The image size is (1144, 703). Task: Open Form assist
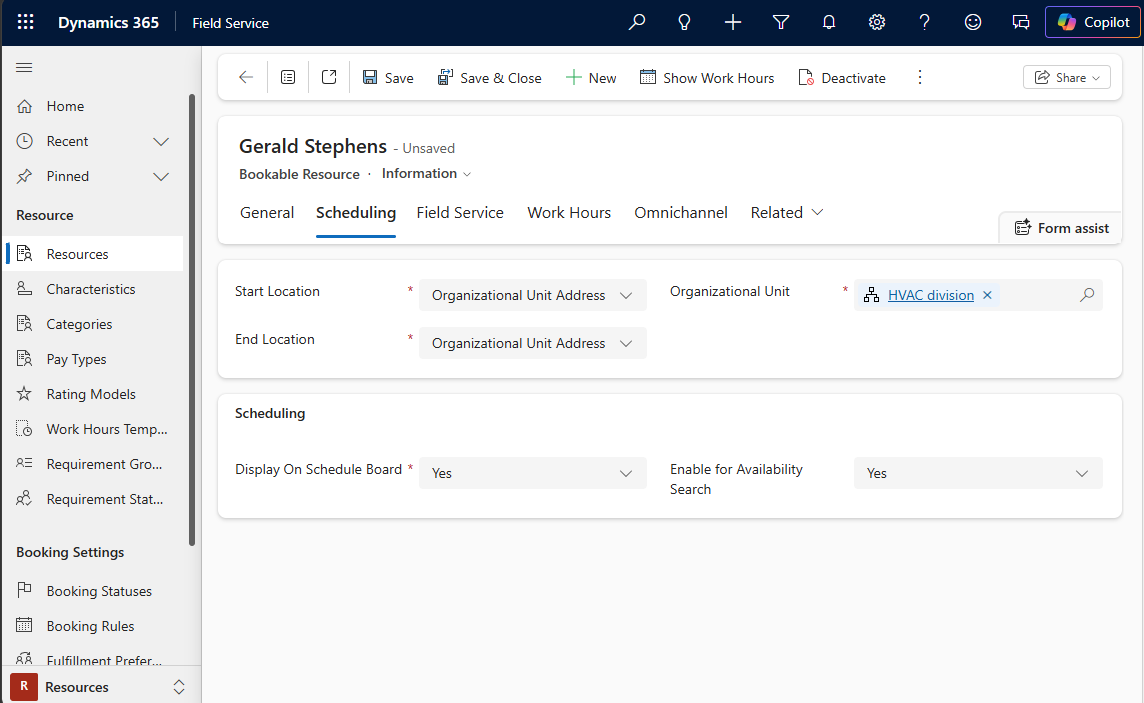1061,228
